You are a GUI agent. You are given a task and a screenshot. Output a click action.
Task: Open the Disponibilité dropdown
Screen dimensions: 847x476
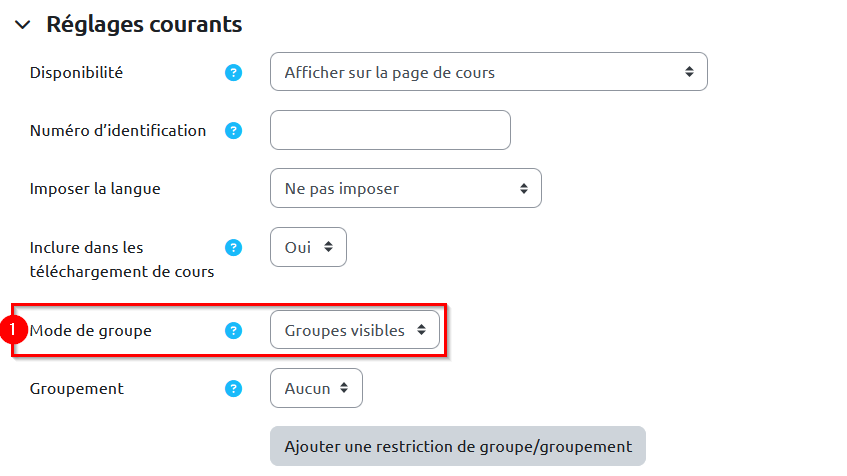(488, 72)
